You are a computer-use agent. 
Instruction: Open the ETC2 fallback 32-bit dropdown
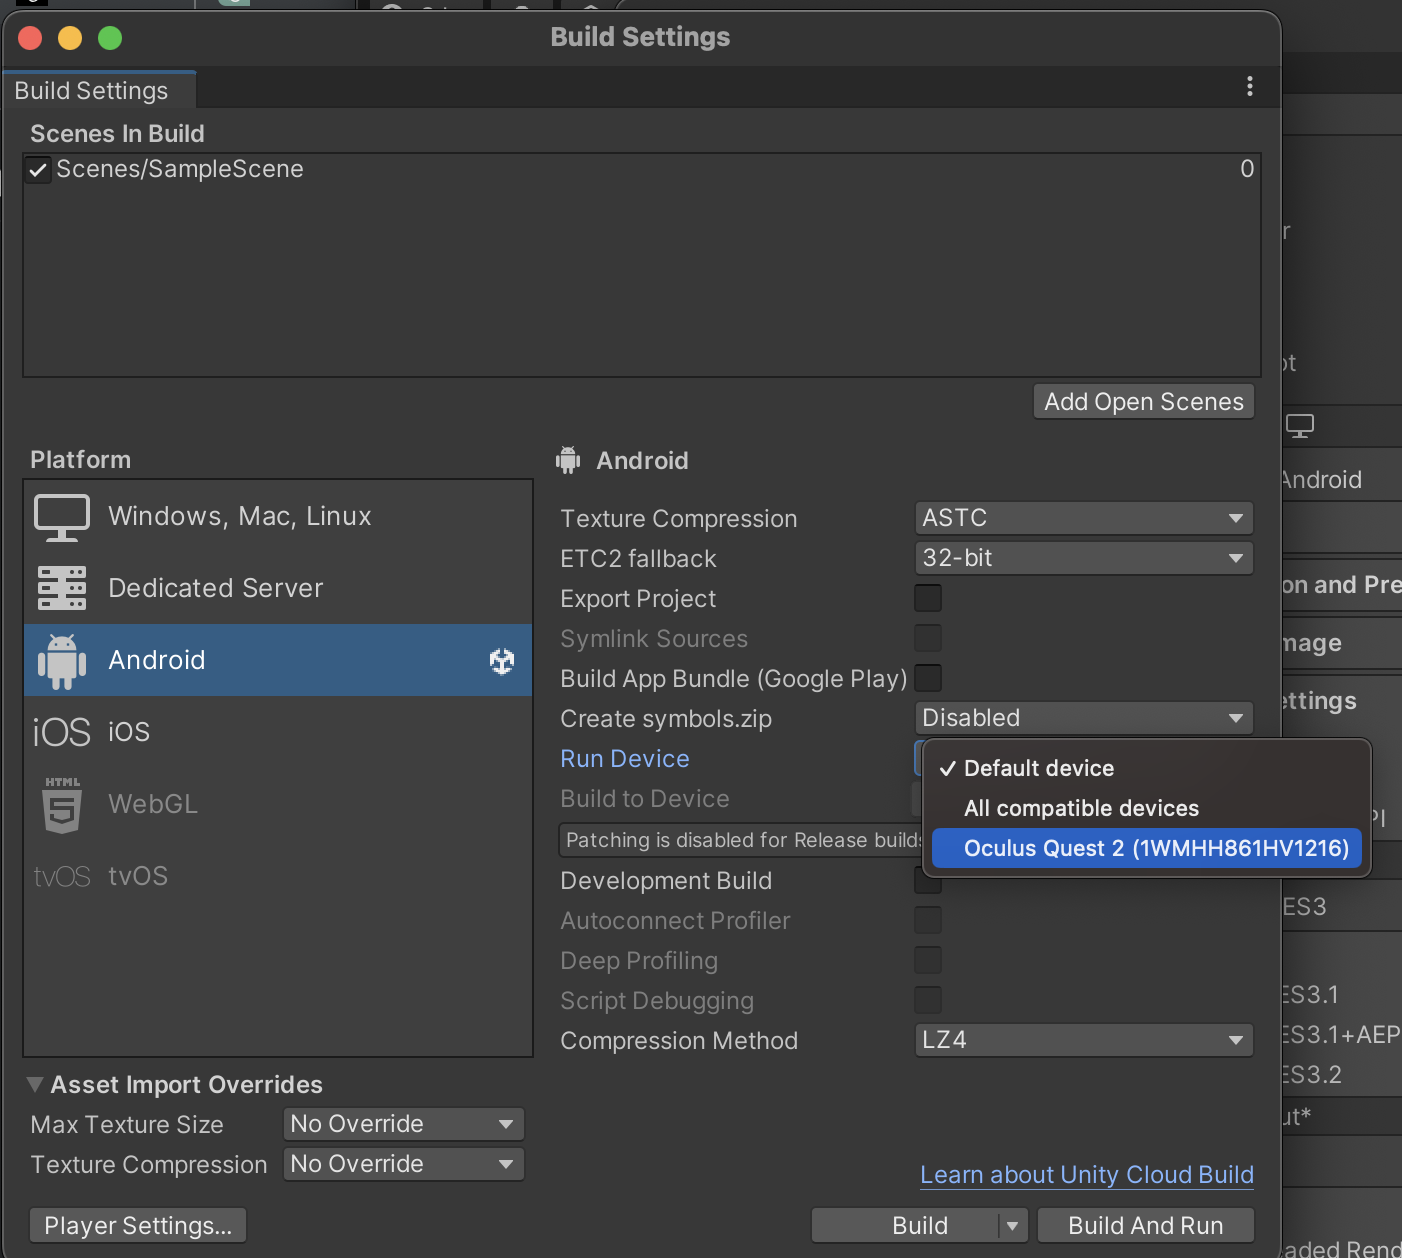[1084, 558]
